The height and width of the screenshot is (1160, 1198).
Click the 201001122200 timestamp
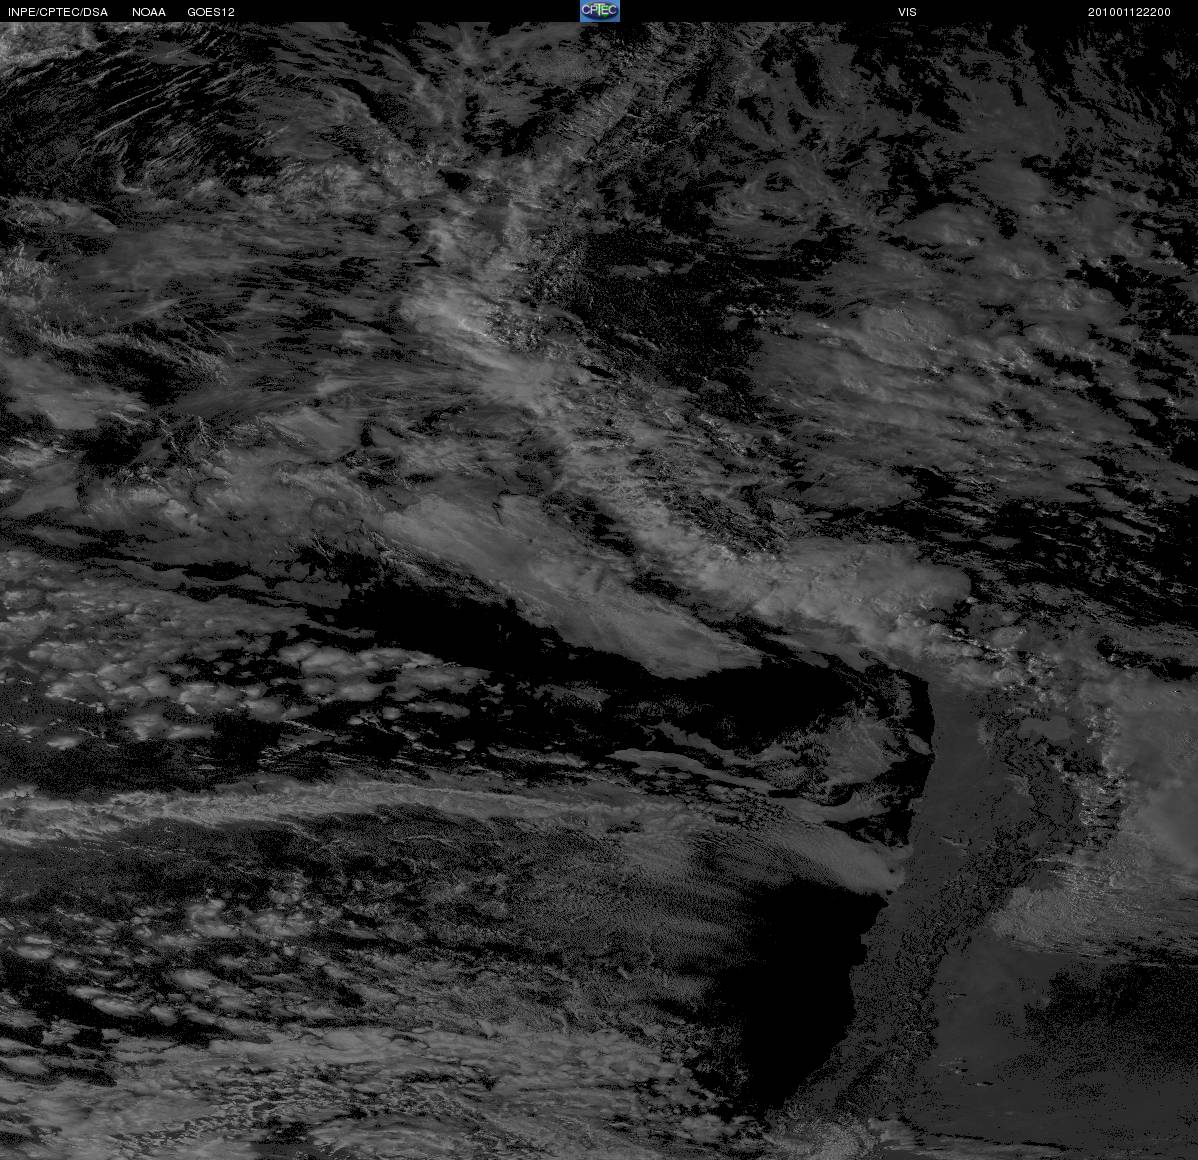tap(1129, 12)
